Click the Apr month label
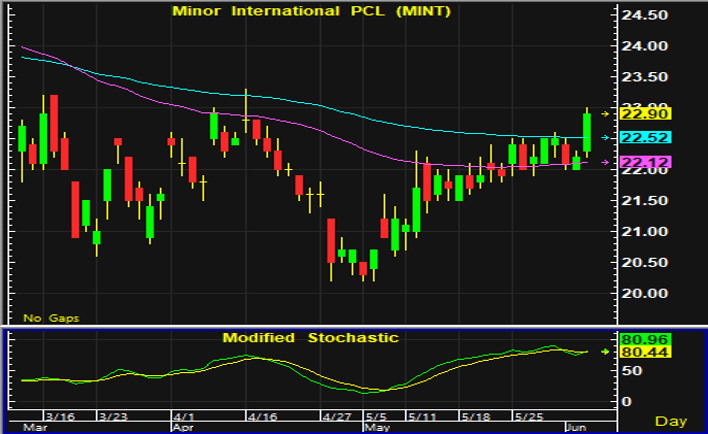This screenshot has height=434, width=708. [x=183, y=427]
